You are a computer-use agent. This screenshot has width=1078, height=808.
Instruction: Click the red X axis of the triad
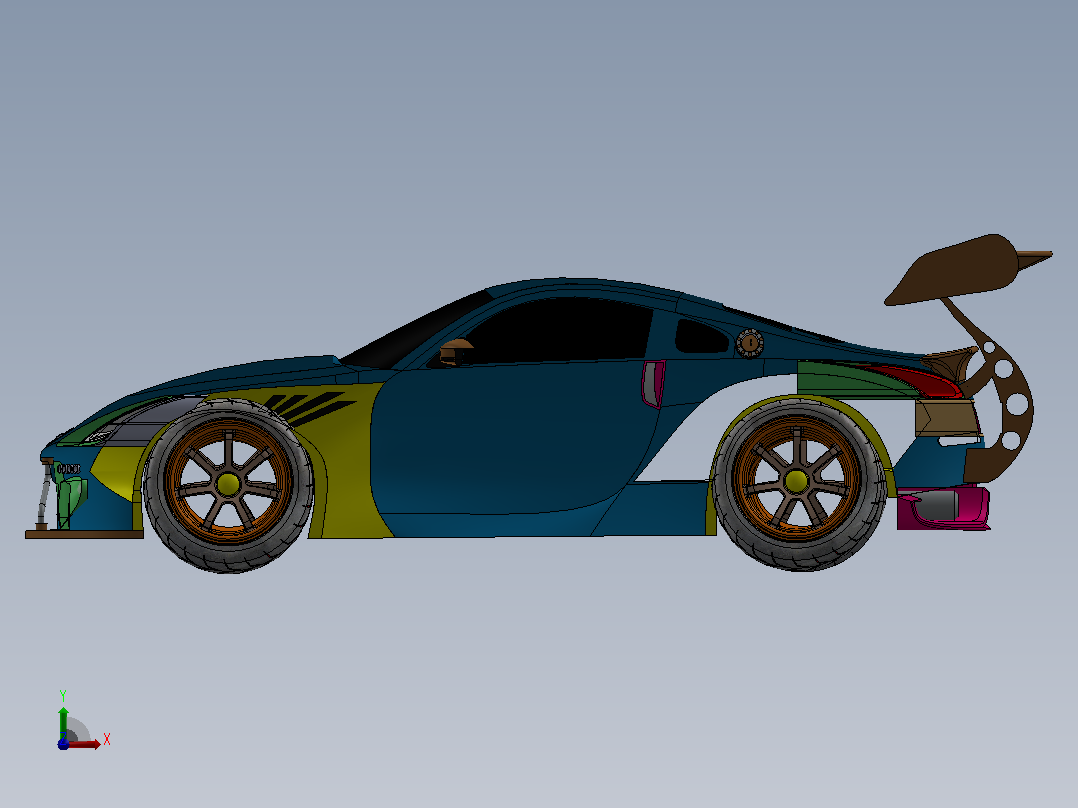[85, 744]
